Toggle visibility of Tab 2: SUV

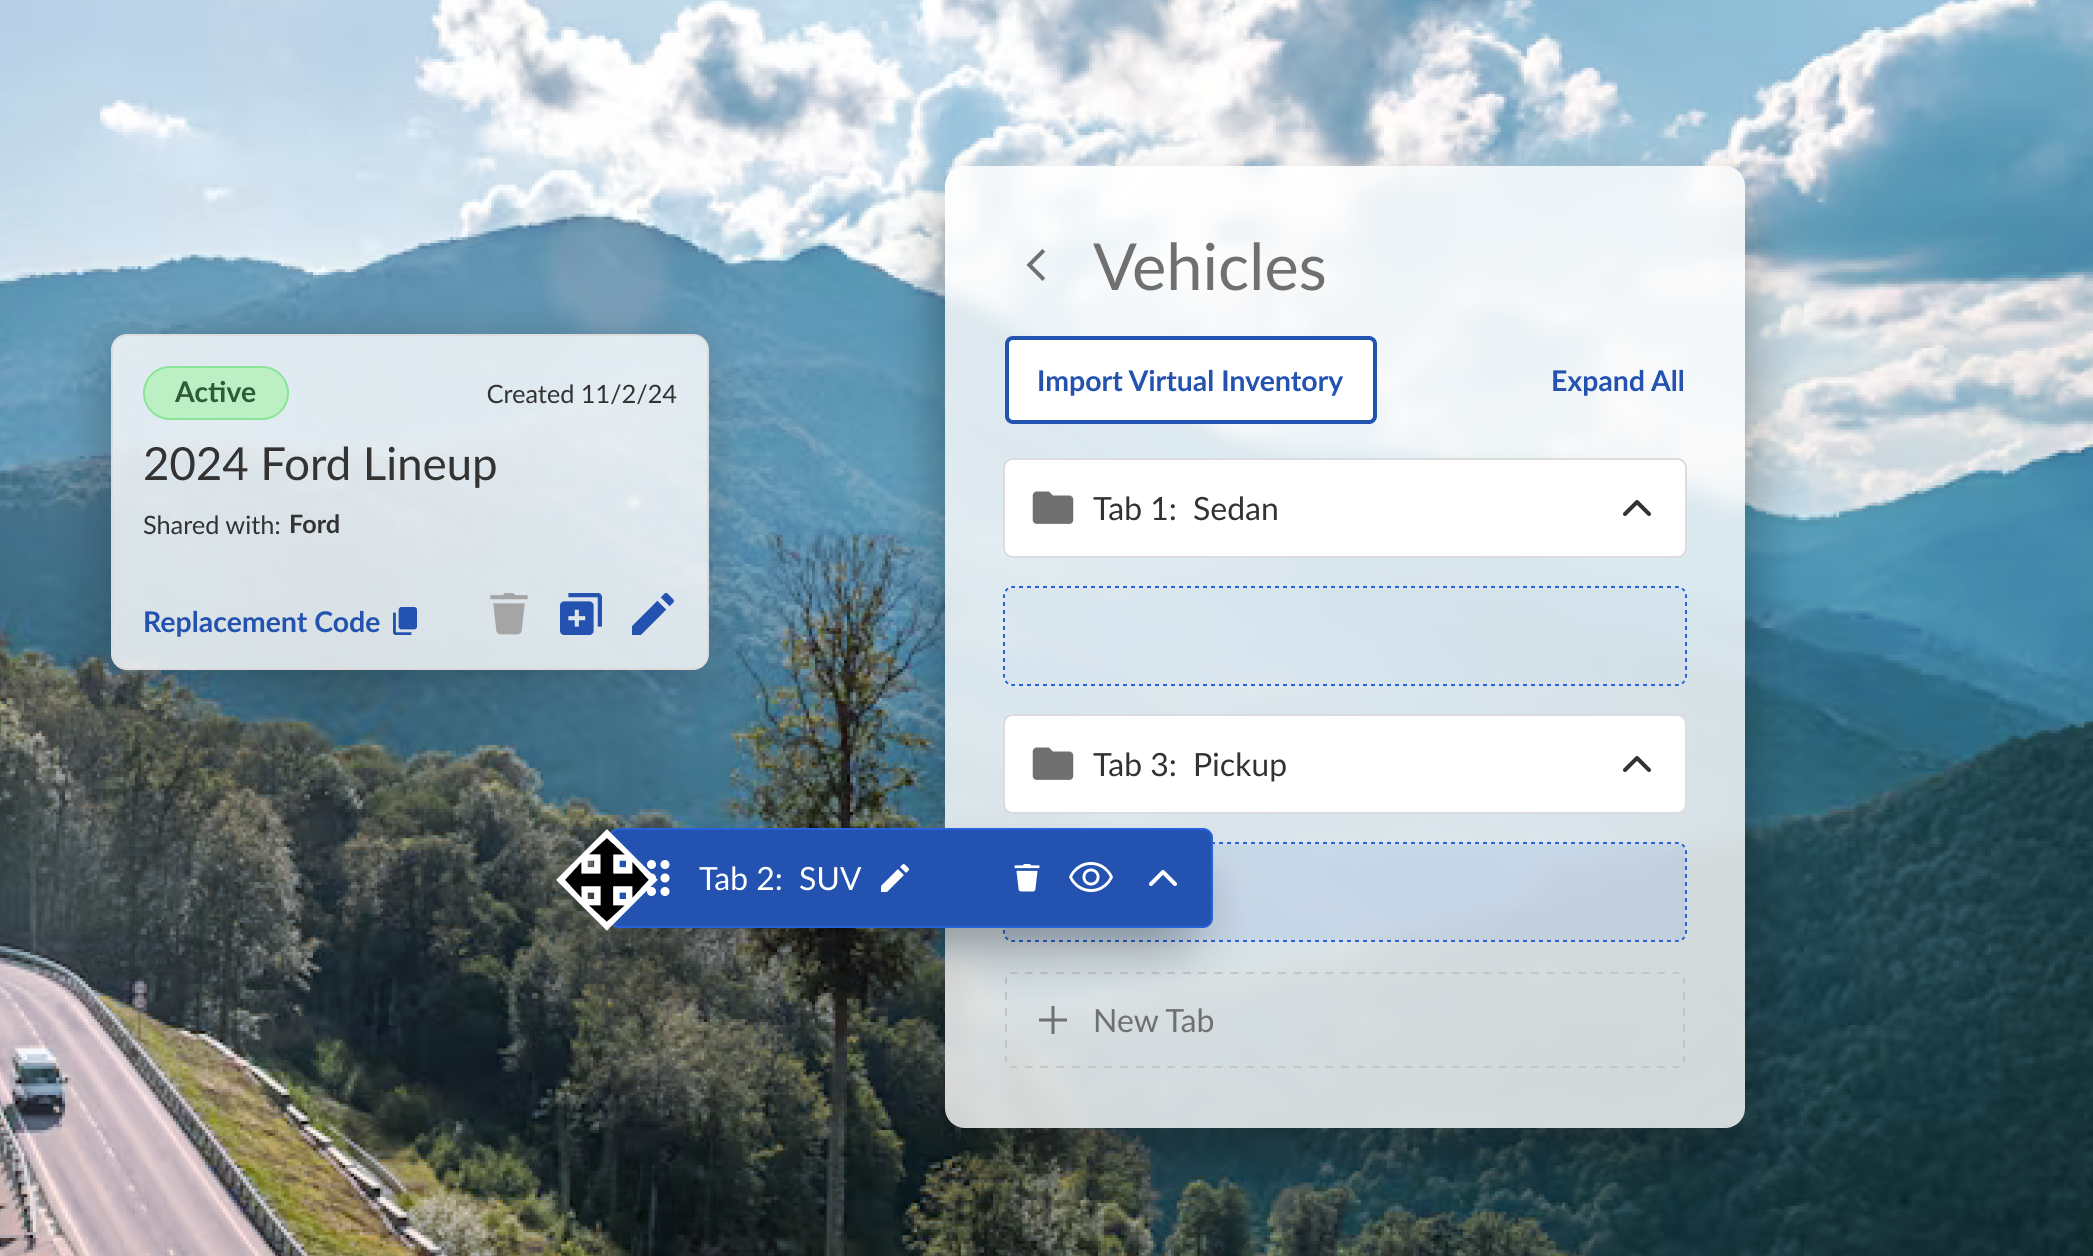[x=1091, y=878]
